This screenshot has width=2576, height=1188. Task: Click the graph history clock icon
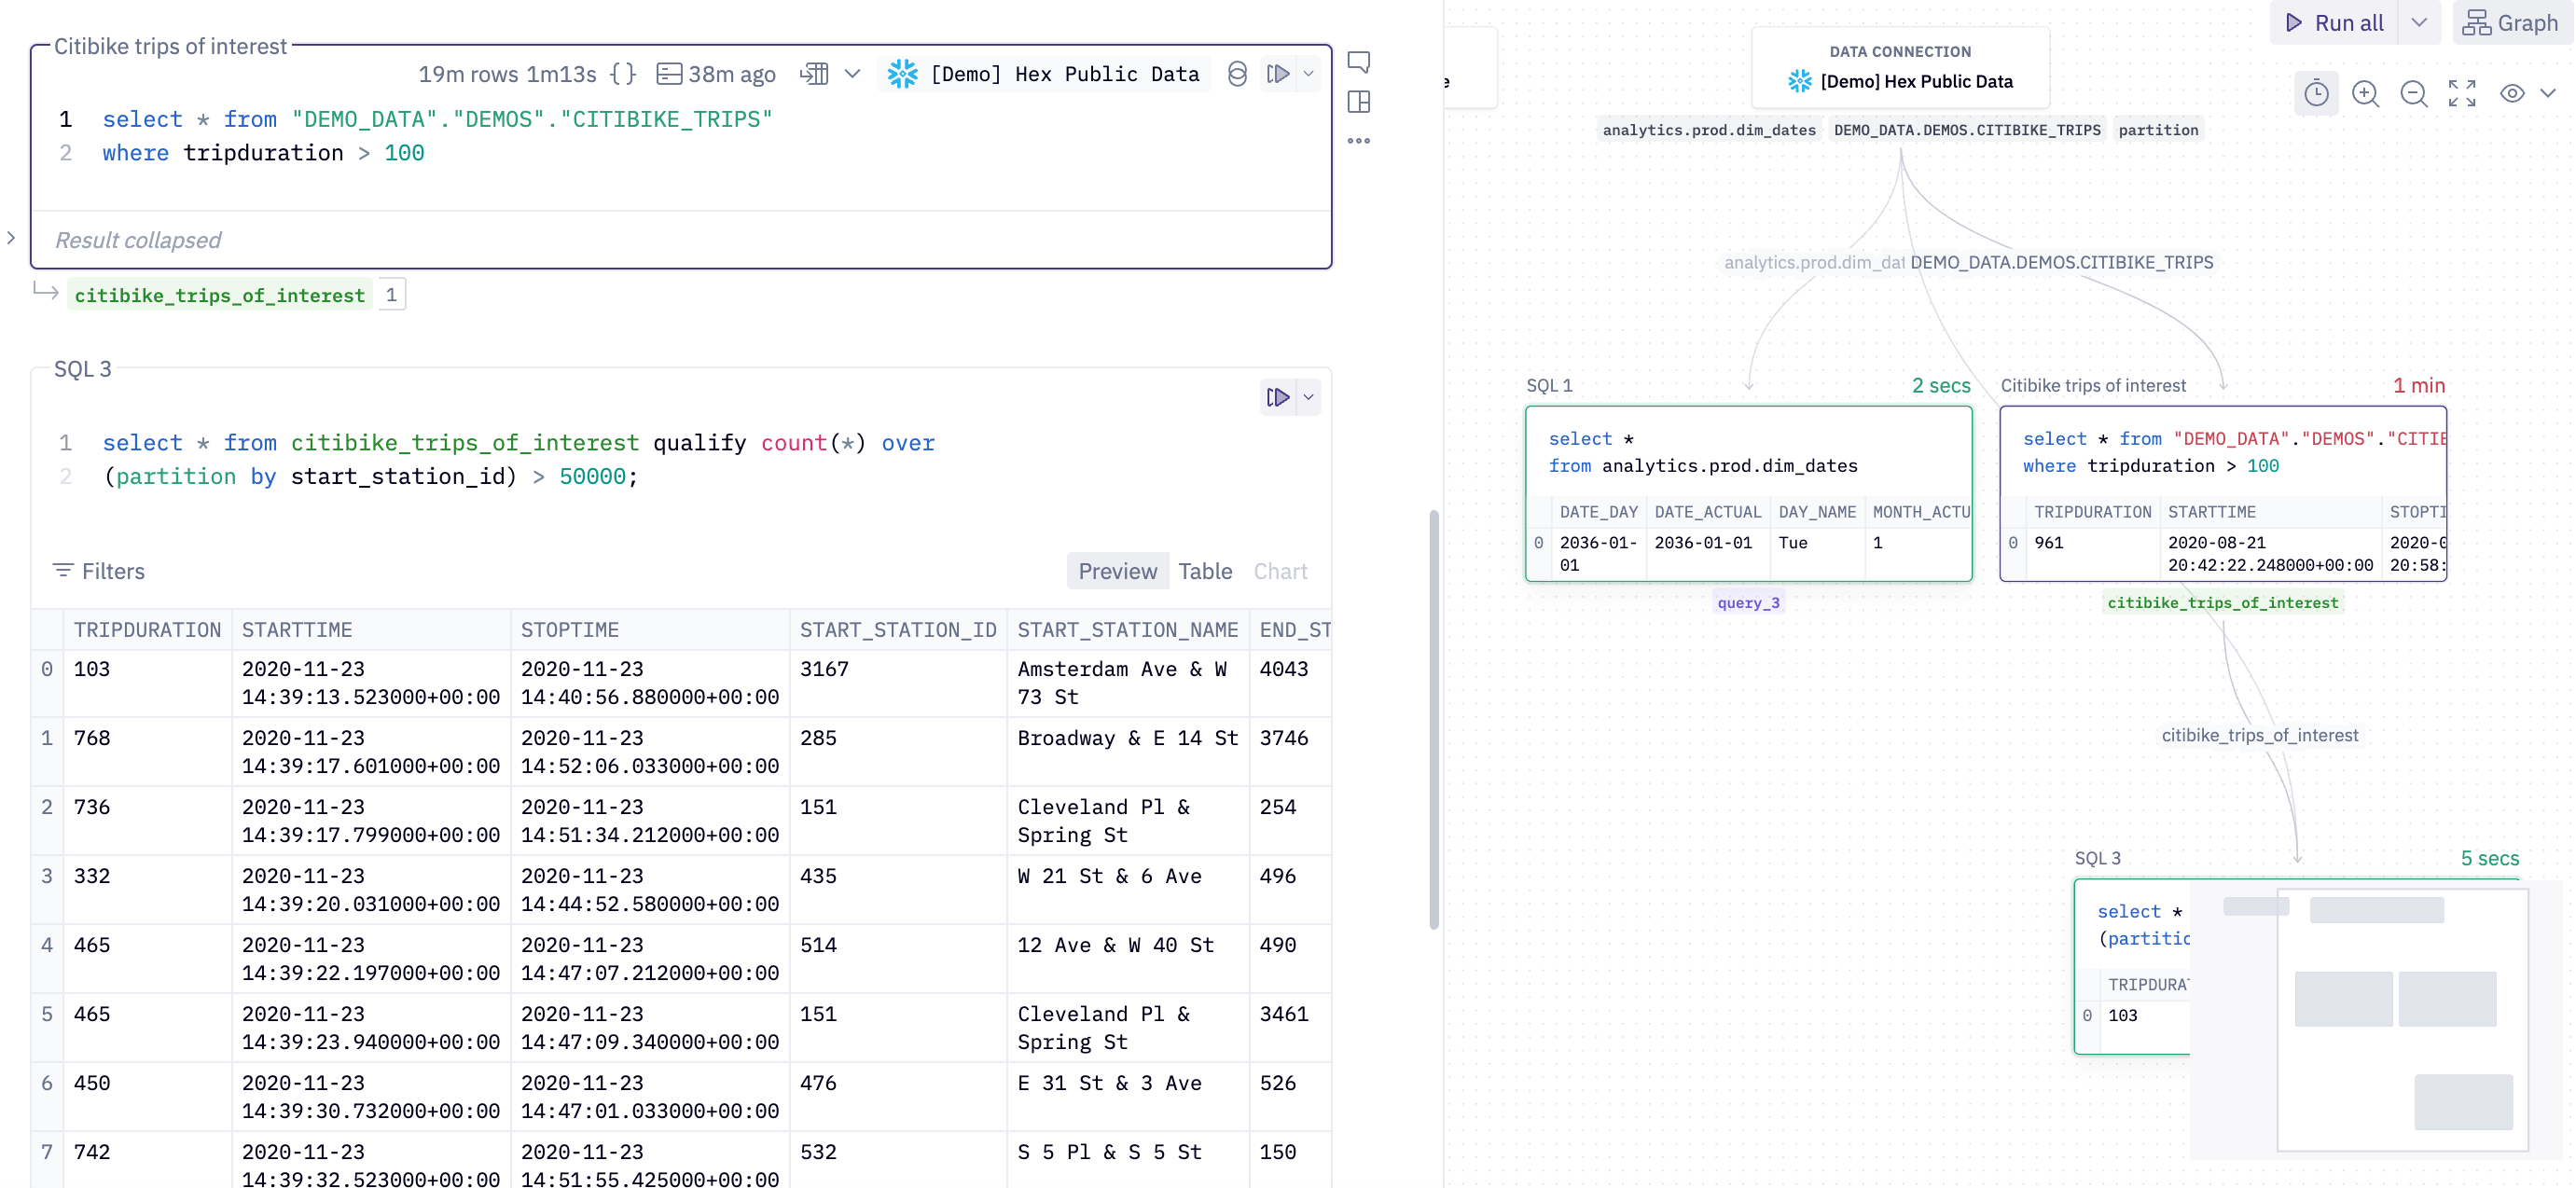click(x=2315, y=94)
